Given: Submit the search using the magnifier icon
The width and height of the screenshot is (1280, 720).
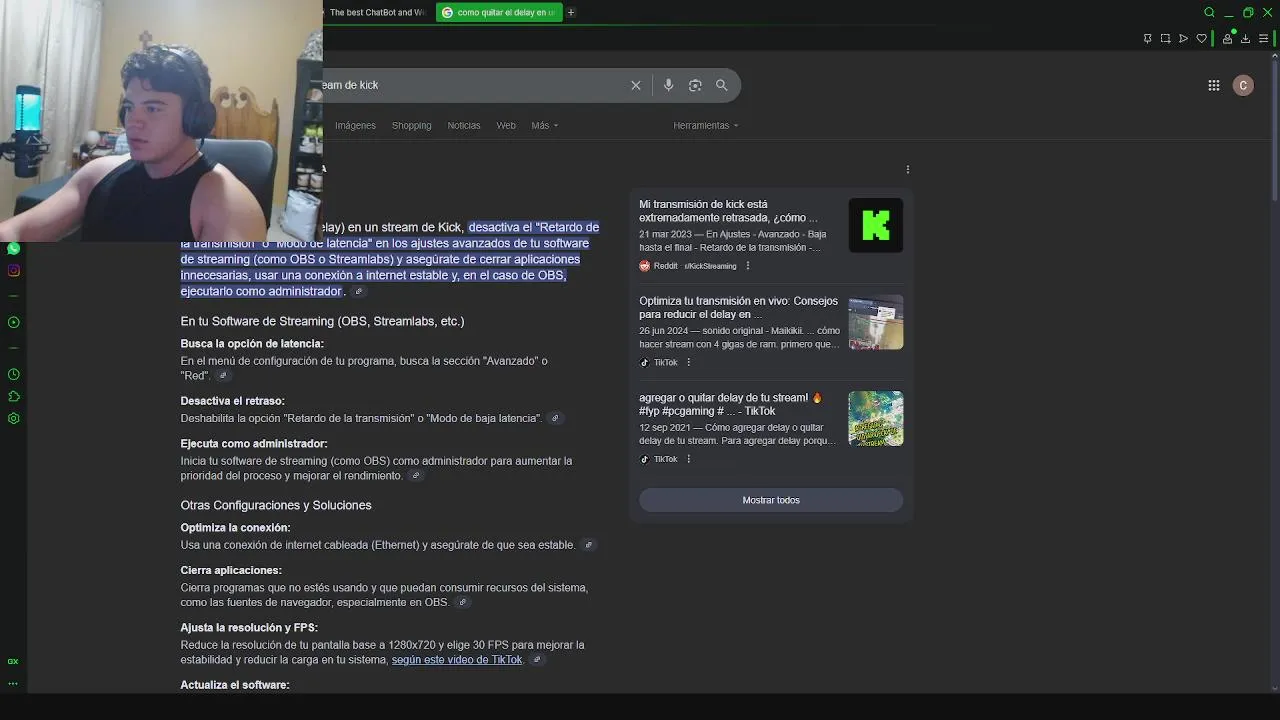Looking at the screenshot, I should [x=721, y=85].
